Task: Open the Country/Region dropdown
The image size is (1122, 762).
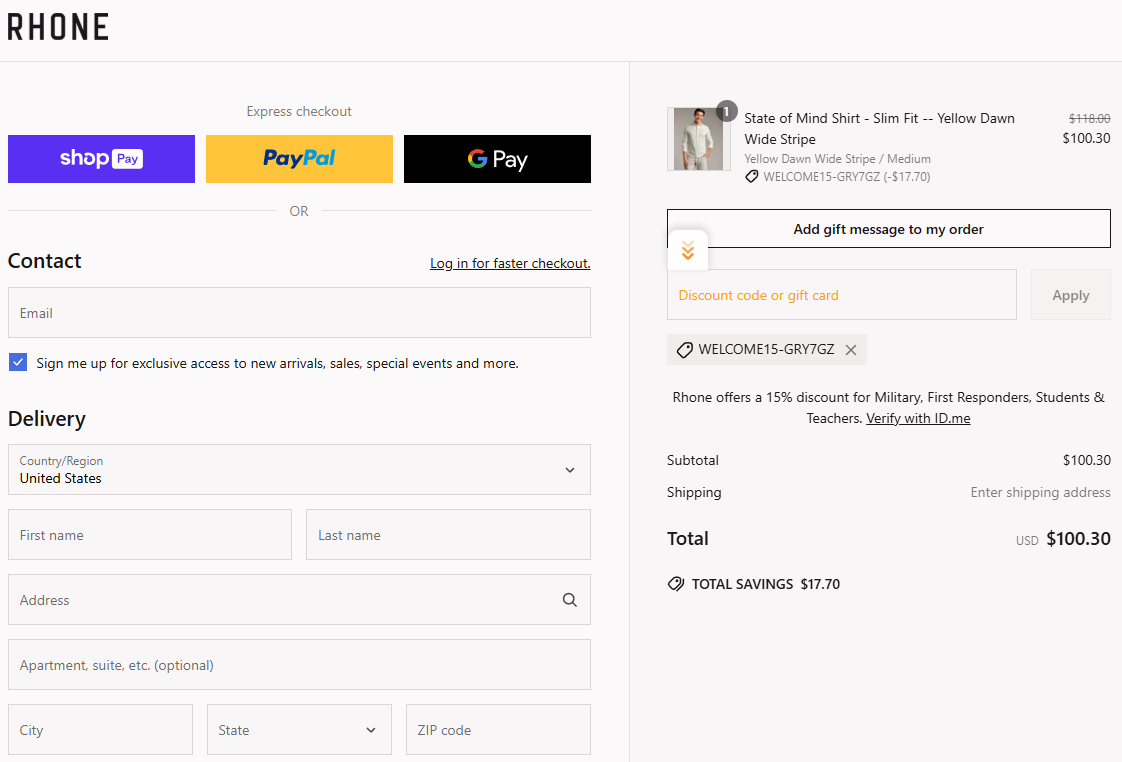Action: (x=299, y=470)
